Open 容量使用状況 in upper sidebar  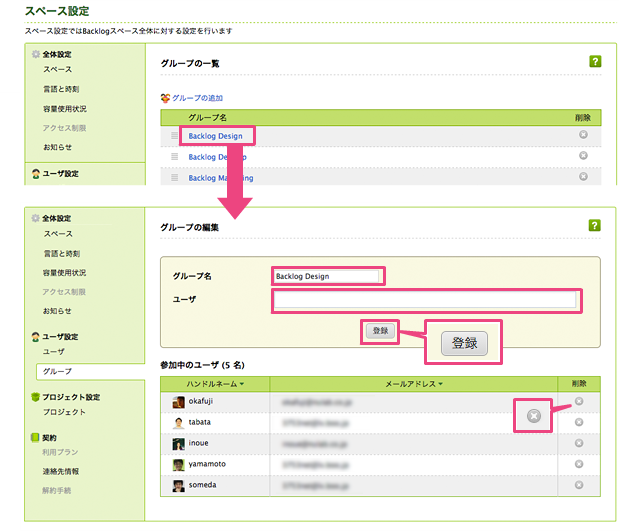pos(65,108)
